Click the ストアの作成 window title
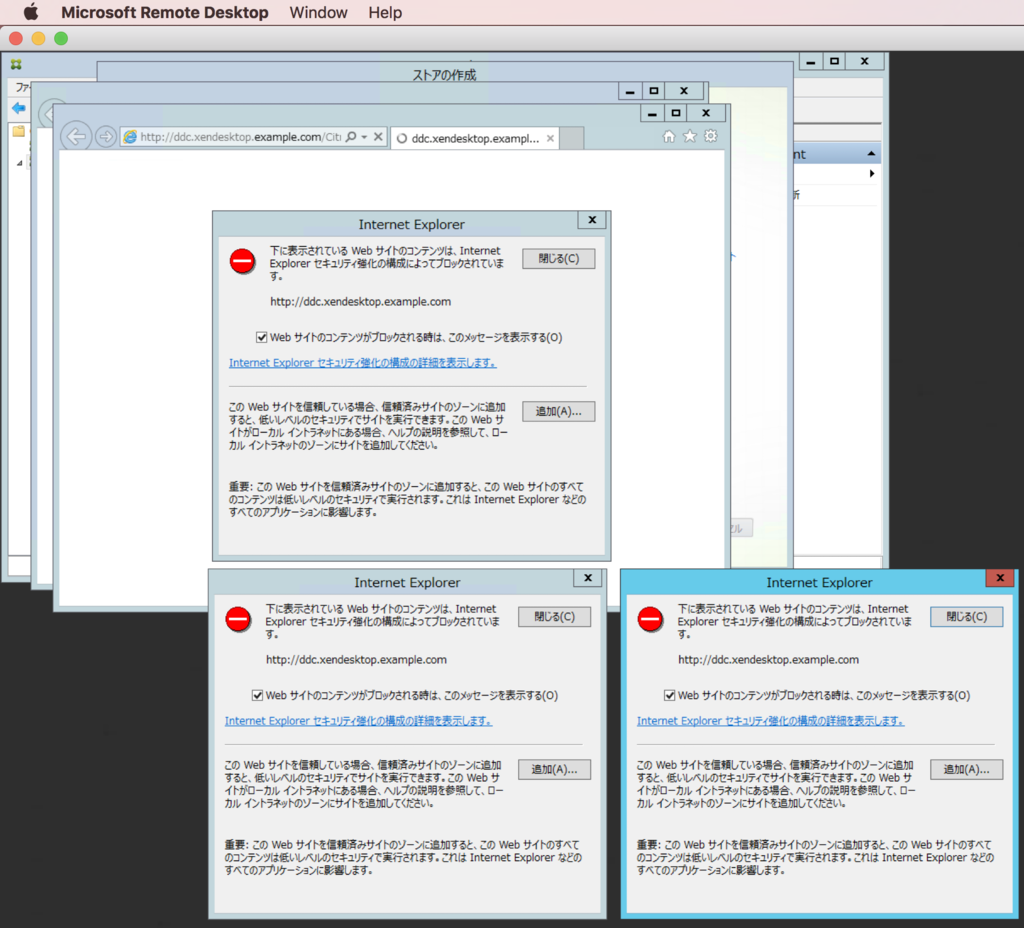The height and width of the screenshot is (928, 1024). [x=444, y=74]
